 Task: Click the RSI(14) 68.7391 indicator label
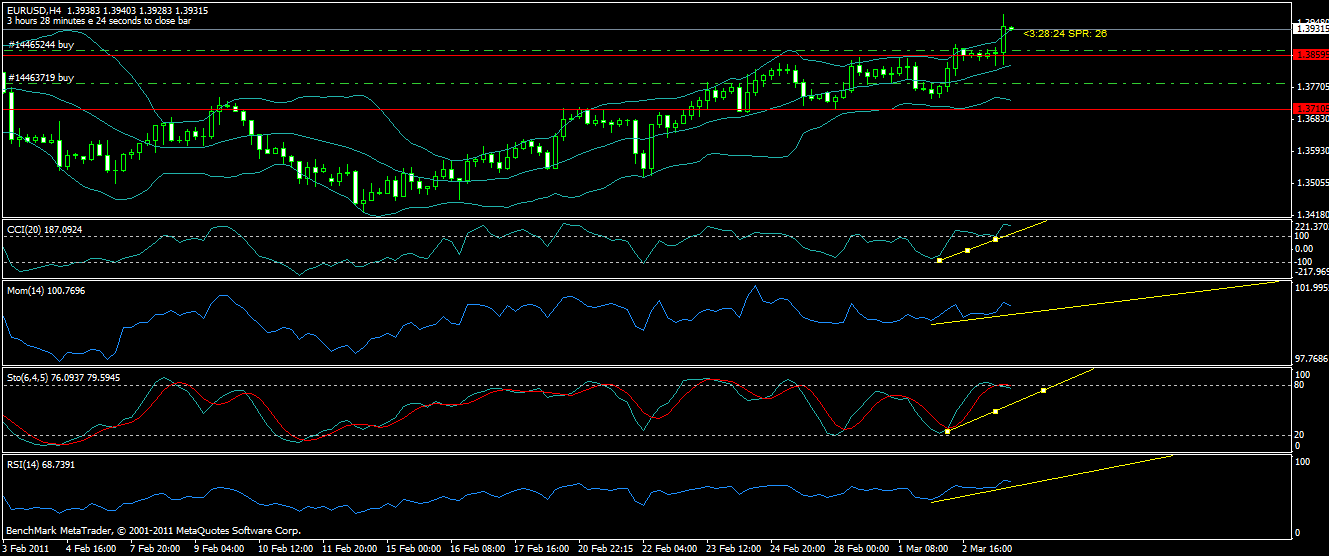tap(41, 465)
